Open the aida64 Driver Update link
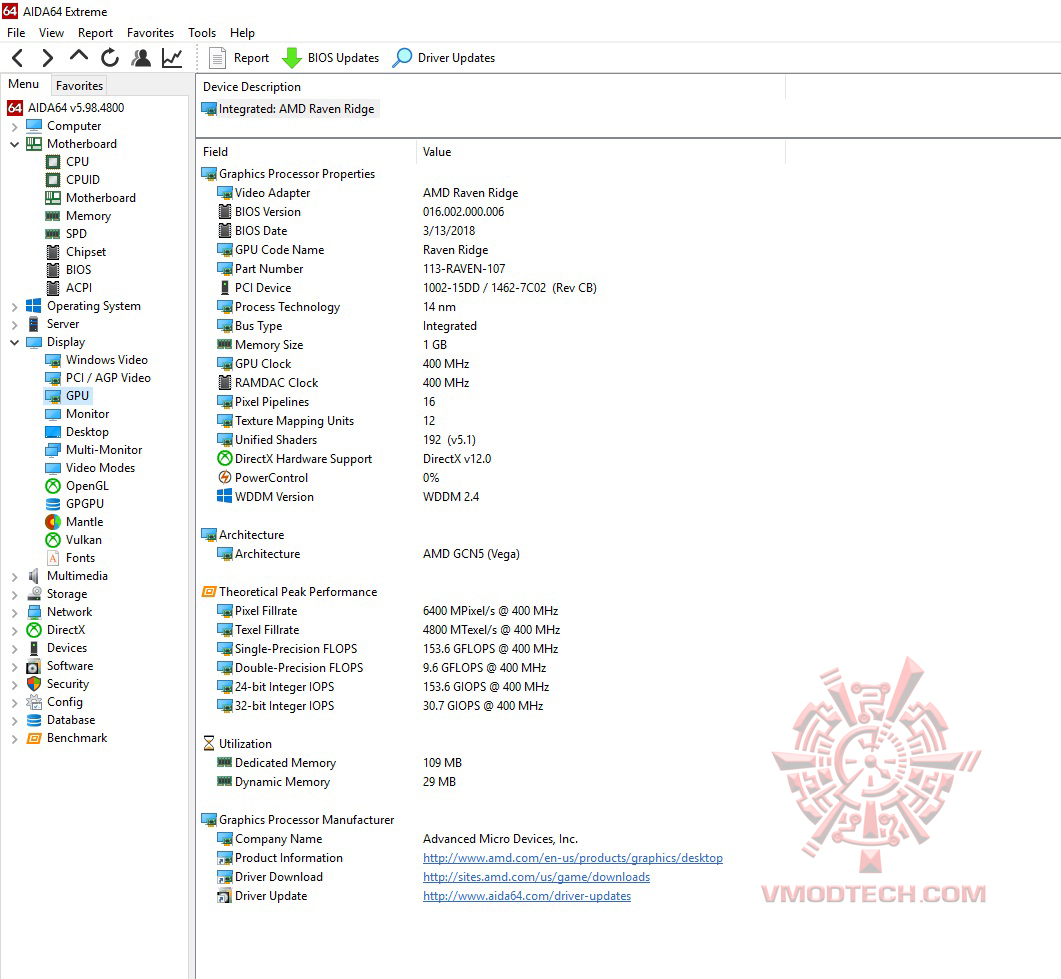 526,896
